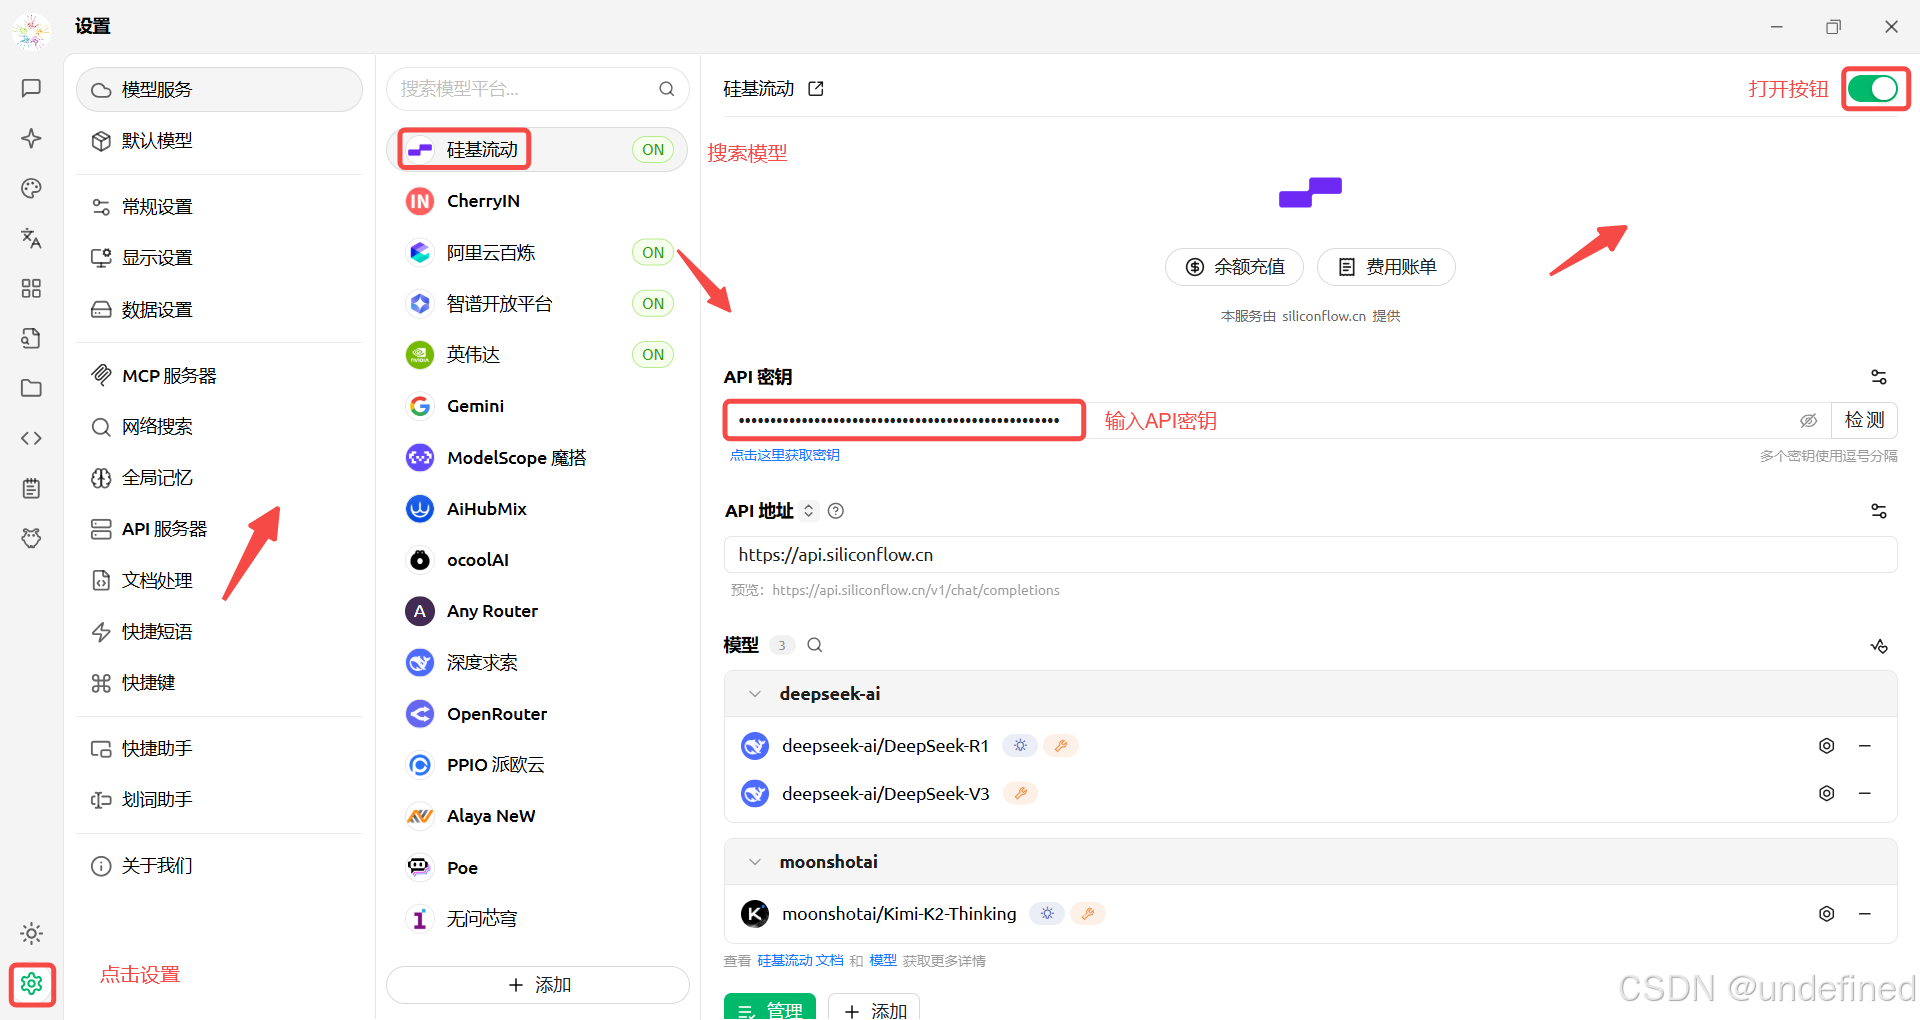
Task: Remove the Kimi-K2-Thinking model
Action: [x=1864, y=914]
